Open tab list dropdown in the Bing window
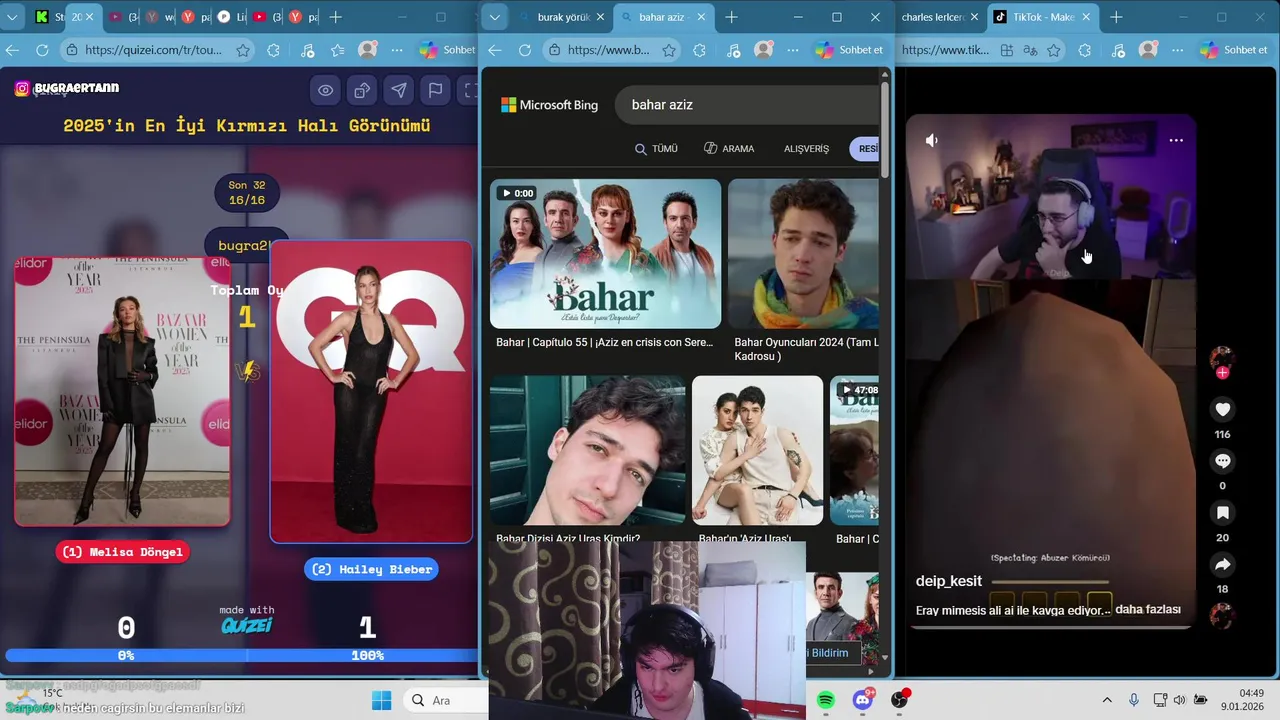Viewport: 1280px width, 720px height. [495, 17]
